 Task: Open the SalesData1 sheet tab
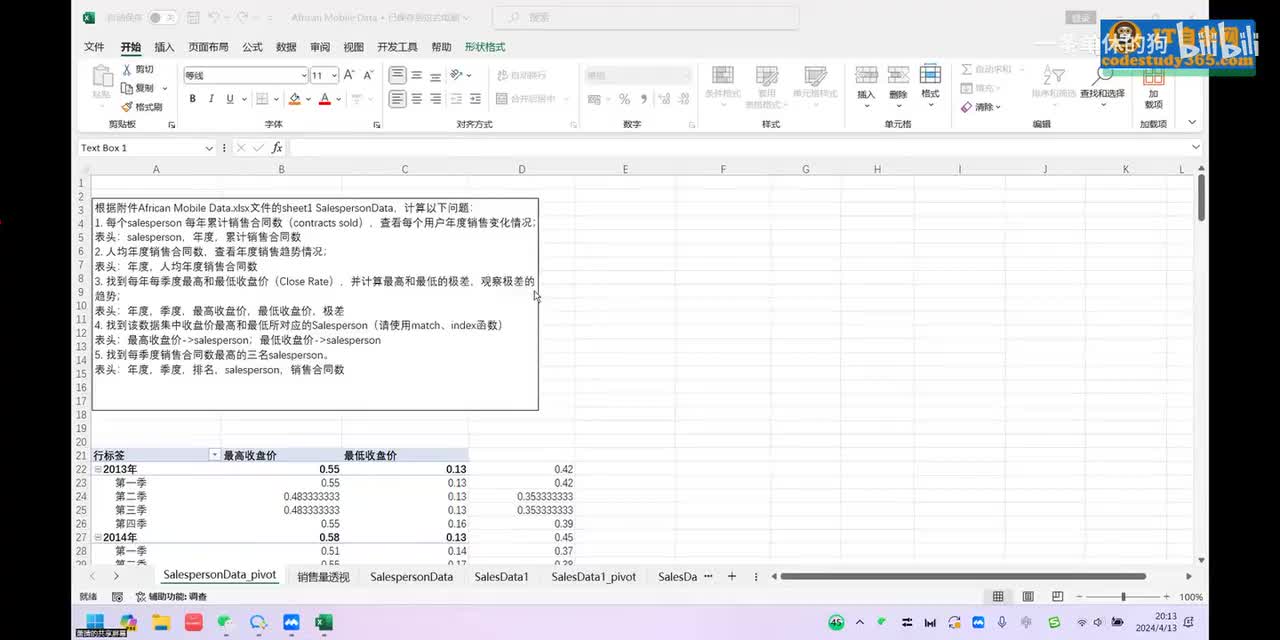pyautogui.click(x=501, y=577)
